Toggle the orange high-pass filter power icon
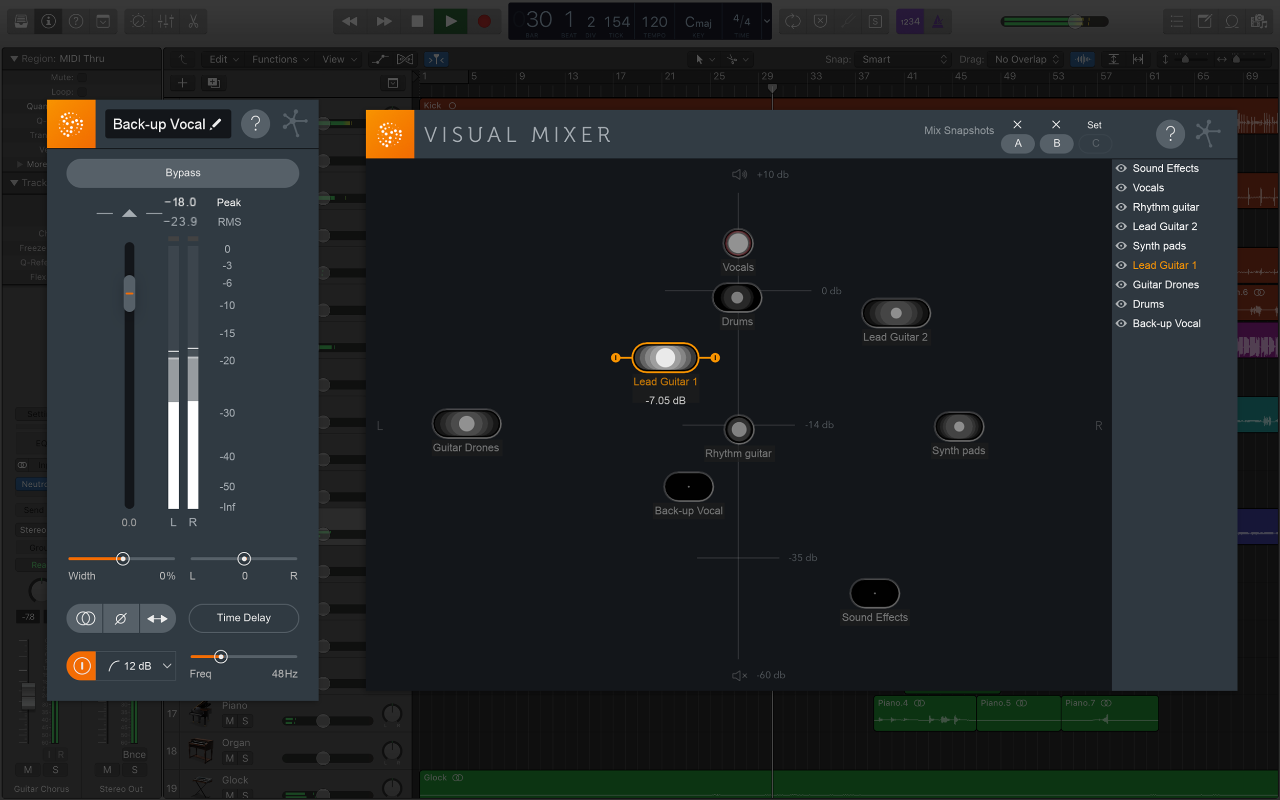Image resolution: width=1280 pixels, height=800 pixels. [81, 665]
